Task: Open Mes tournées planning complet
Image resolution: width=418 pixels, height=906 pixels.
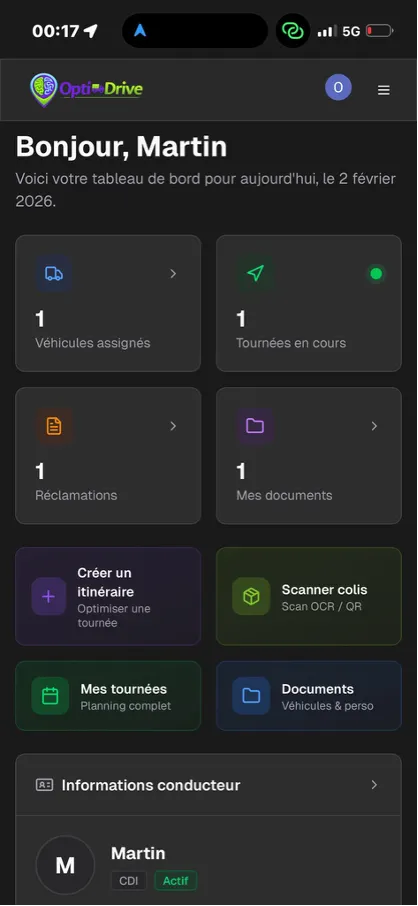Action: coord(108,696)
